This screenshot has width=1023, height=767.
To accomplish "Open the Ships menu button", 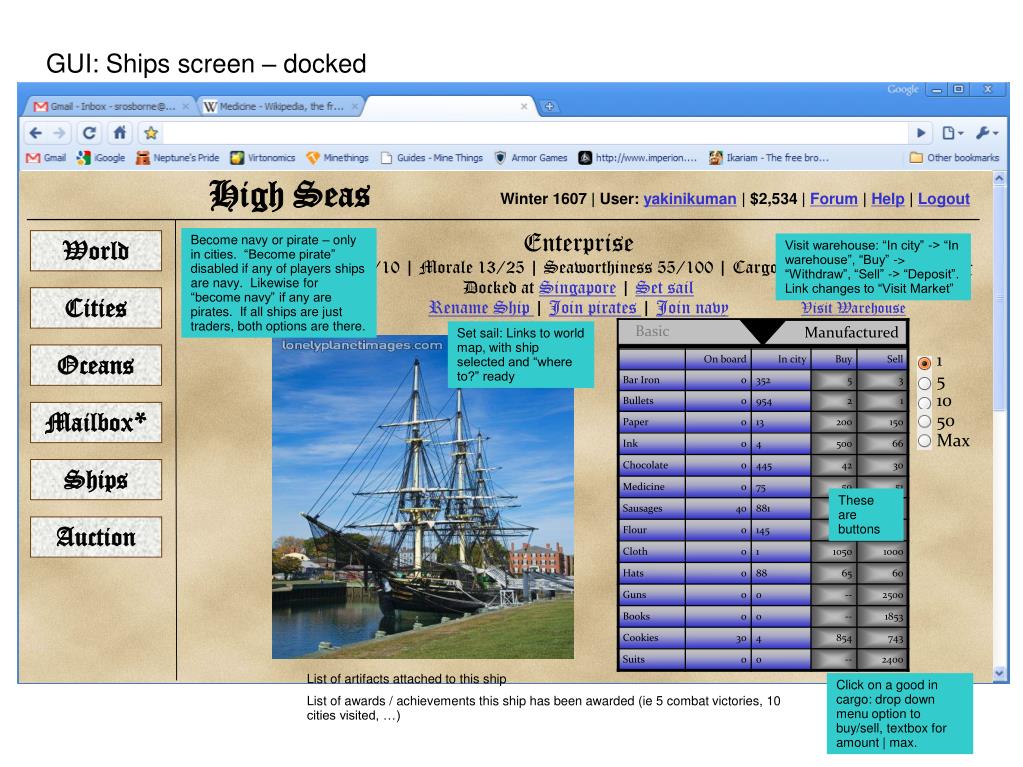I will point(96,480).
